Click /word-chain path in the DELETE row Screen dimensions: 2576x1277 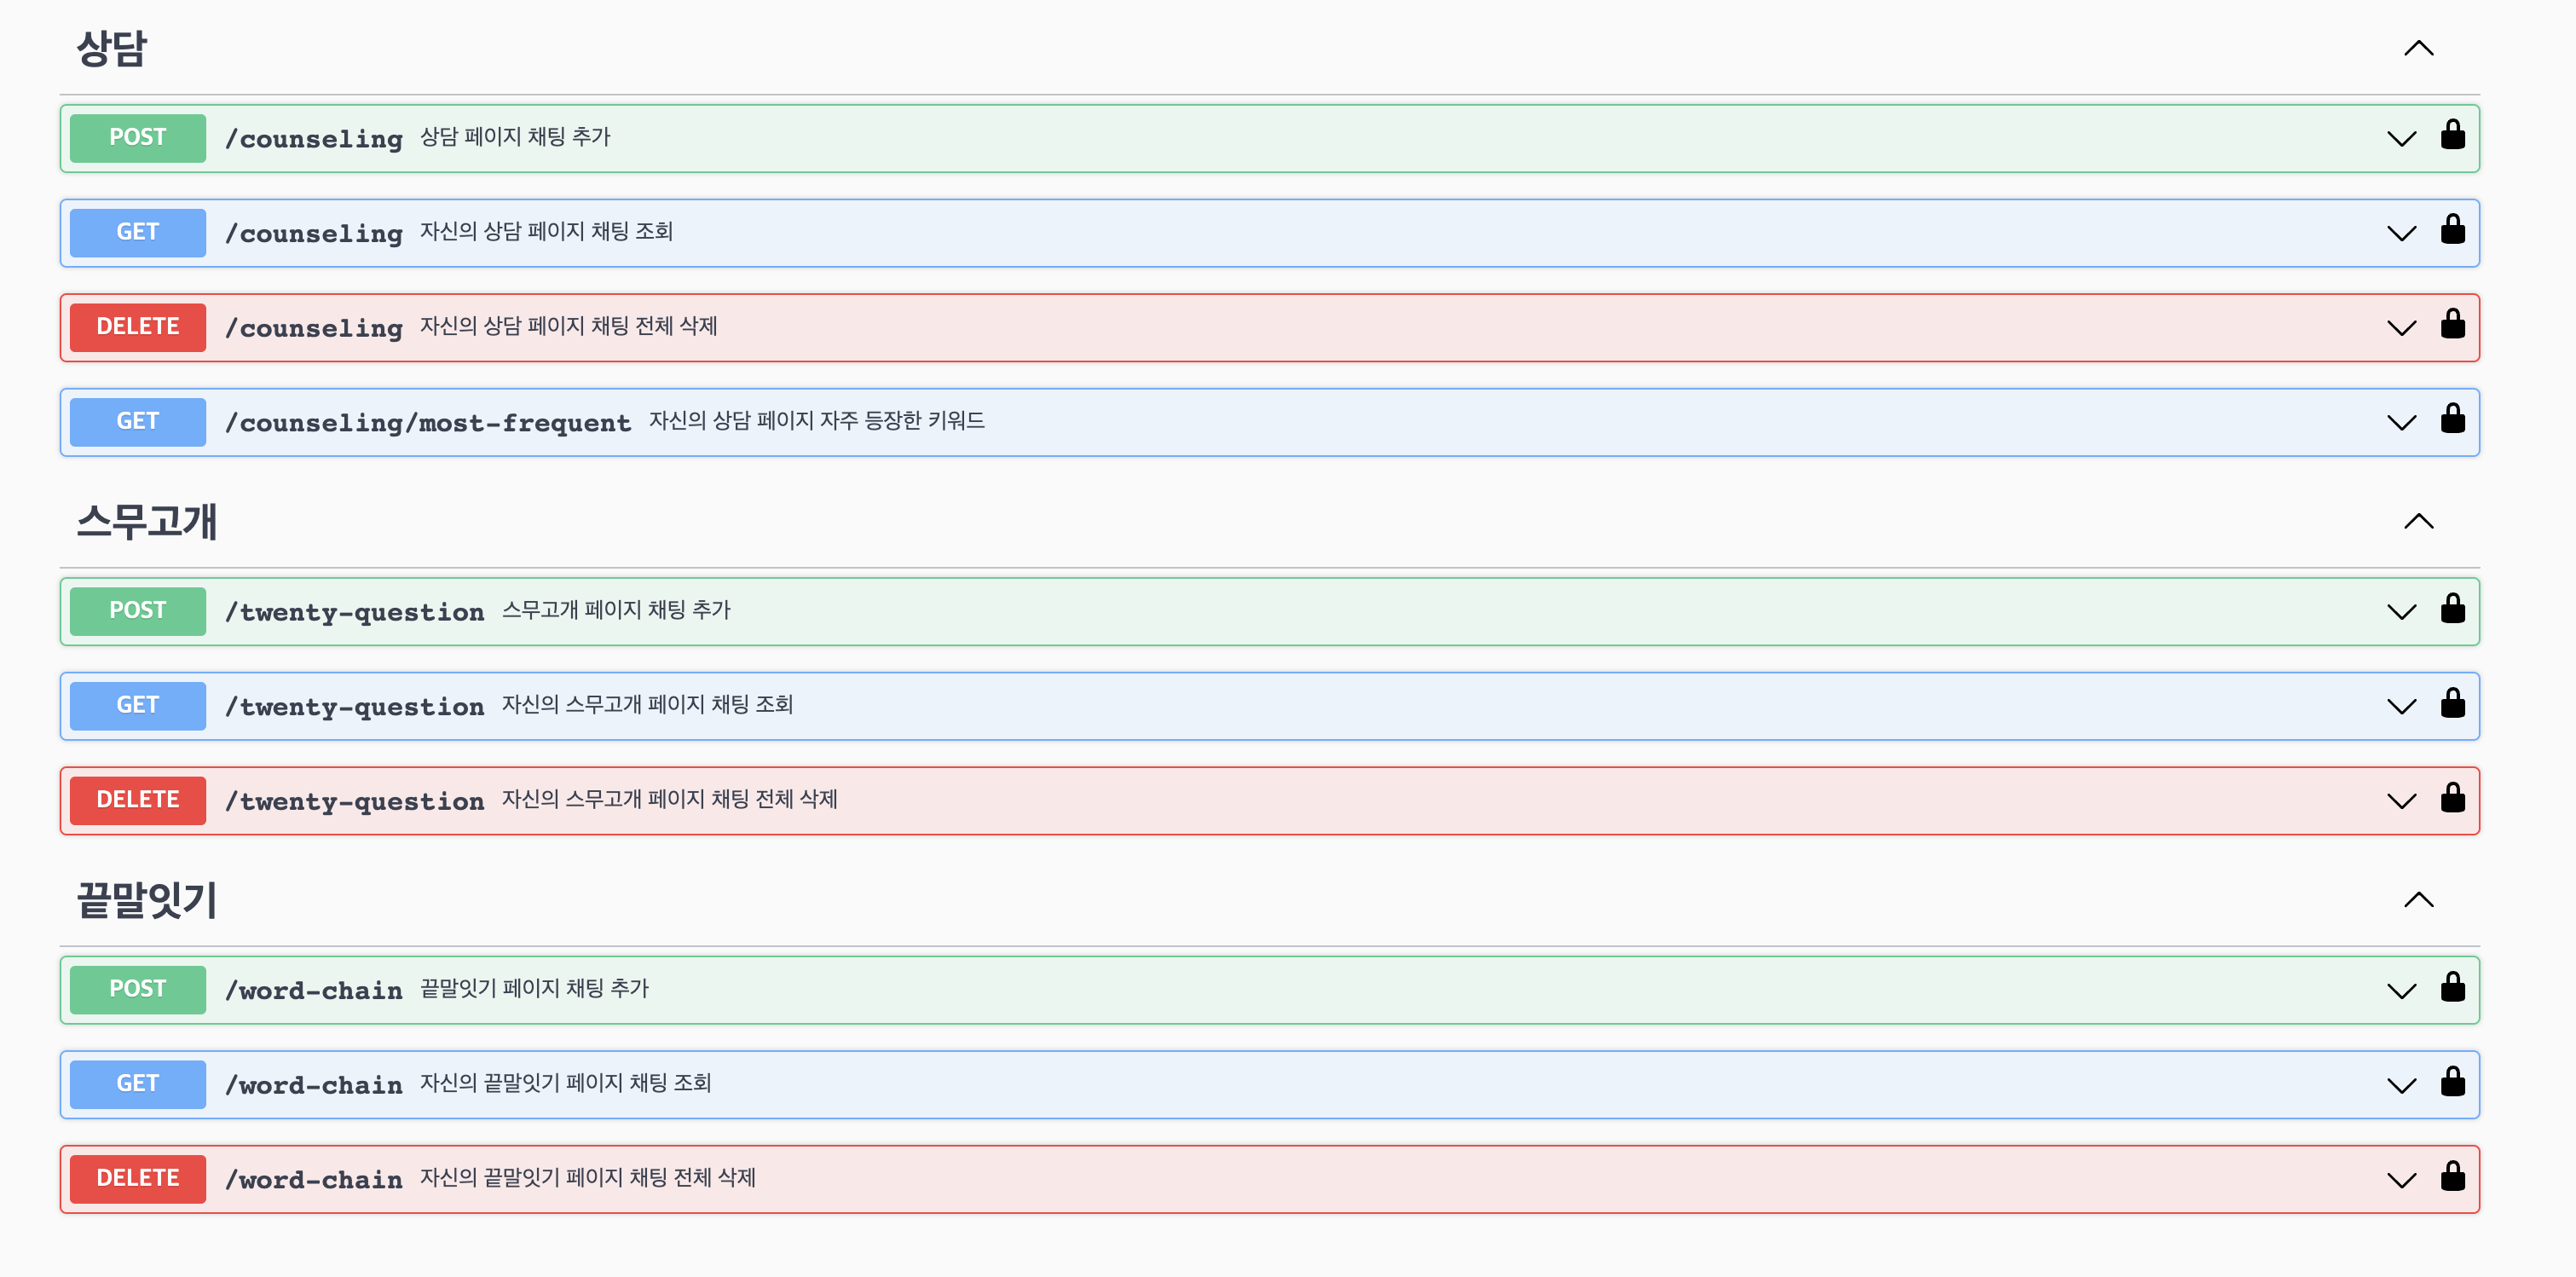pyautogui.click(x=313, y=1180)
